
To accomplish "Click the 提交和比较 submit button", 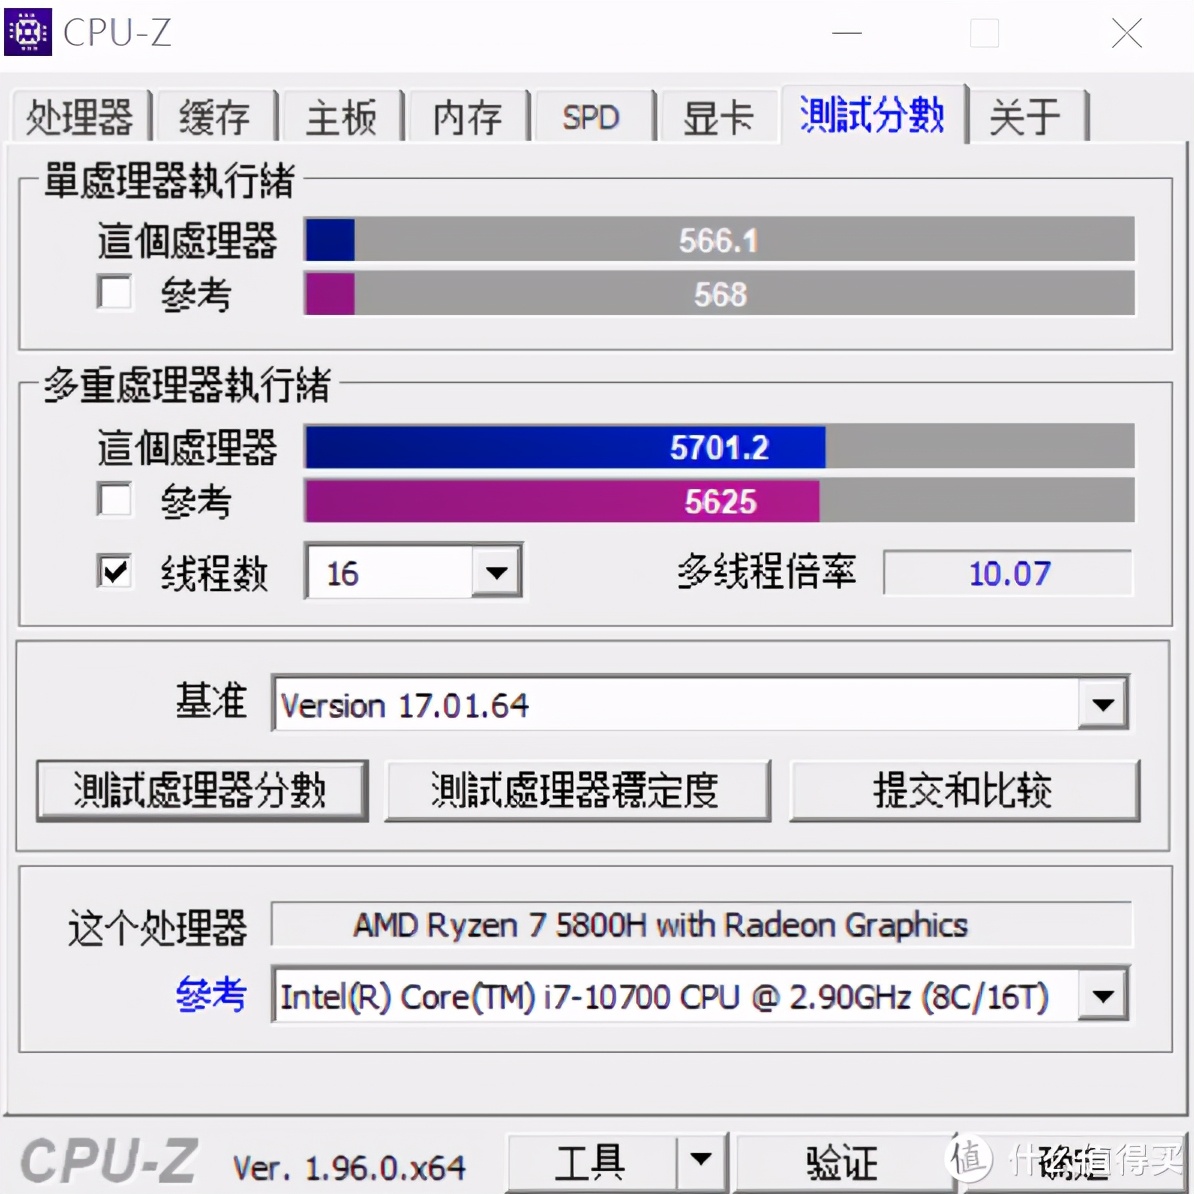I will point(963,790).
